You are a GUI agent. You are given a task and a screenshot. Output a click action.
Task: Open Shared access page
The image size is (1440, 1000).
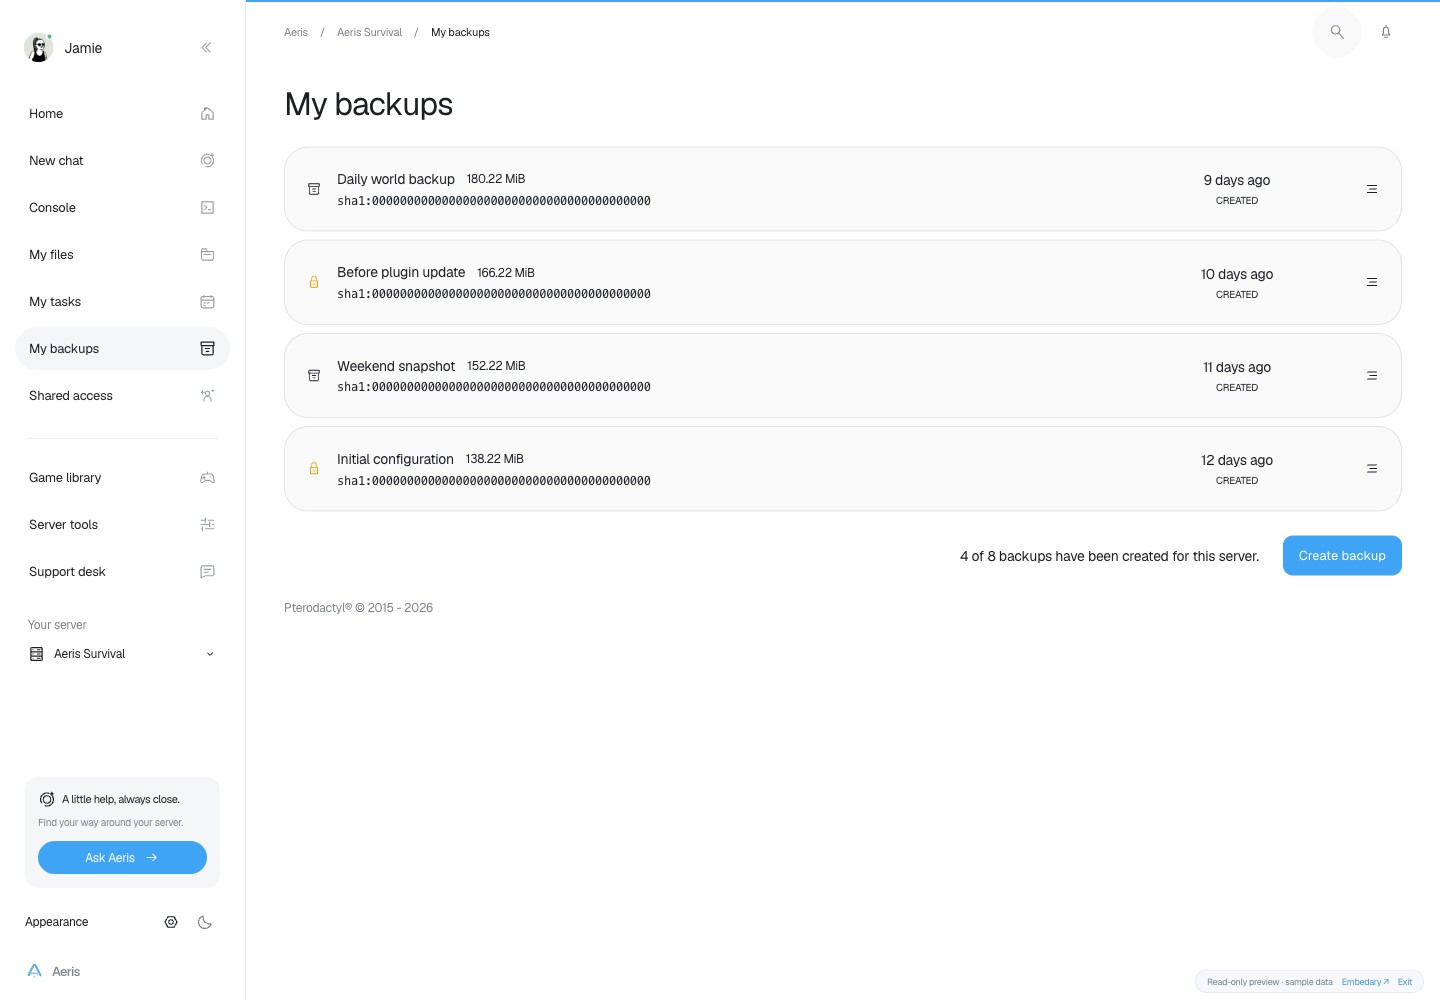122,396
